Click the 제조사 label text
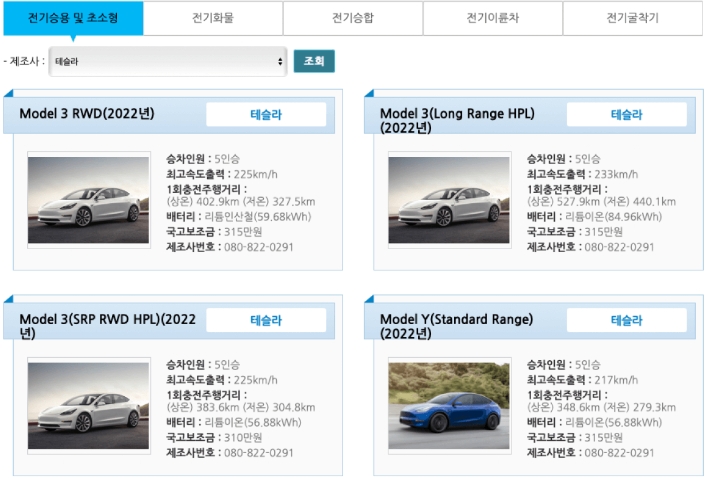Viewport: 707px width, 478px height. pyautogui.click(x=24, y=61)
